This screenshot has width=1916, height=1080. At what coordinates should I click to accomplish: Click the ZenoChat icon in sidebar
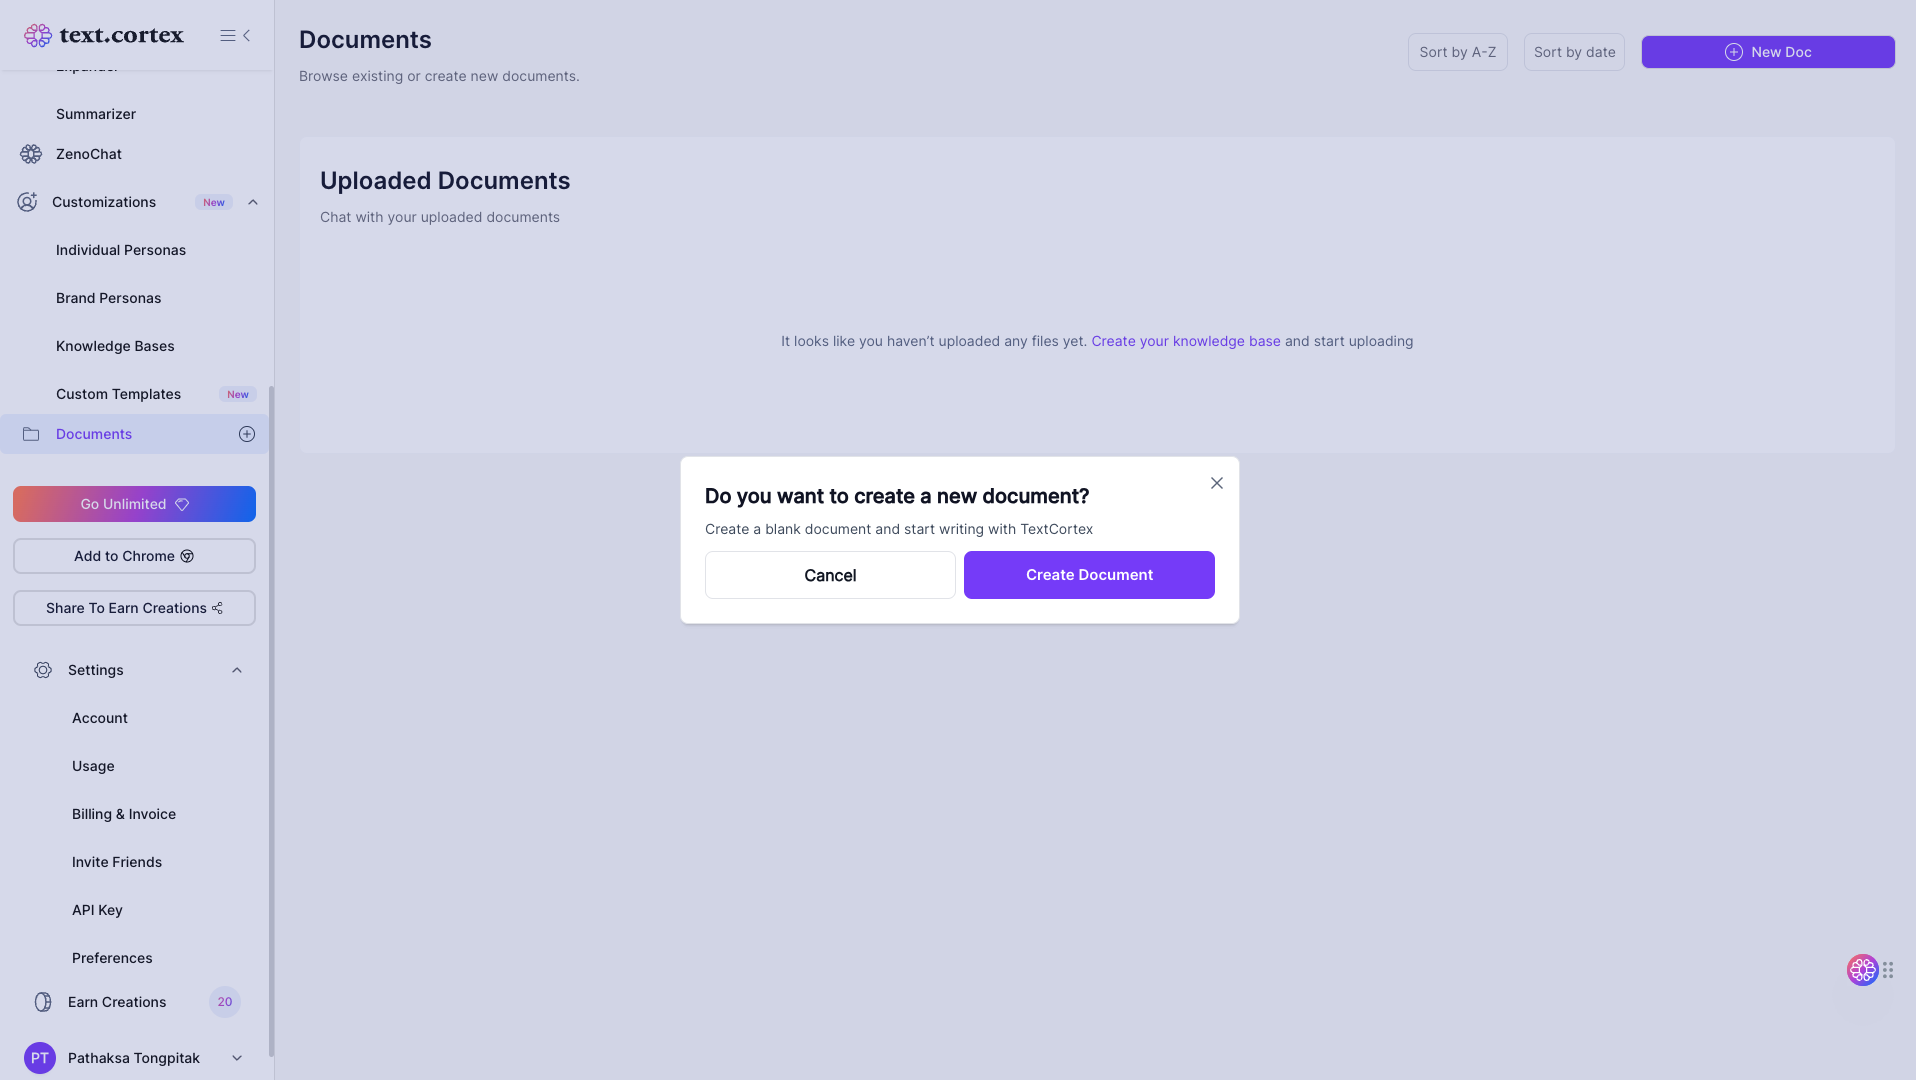pyautogui.click(x=31, y=154)
